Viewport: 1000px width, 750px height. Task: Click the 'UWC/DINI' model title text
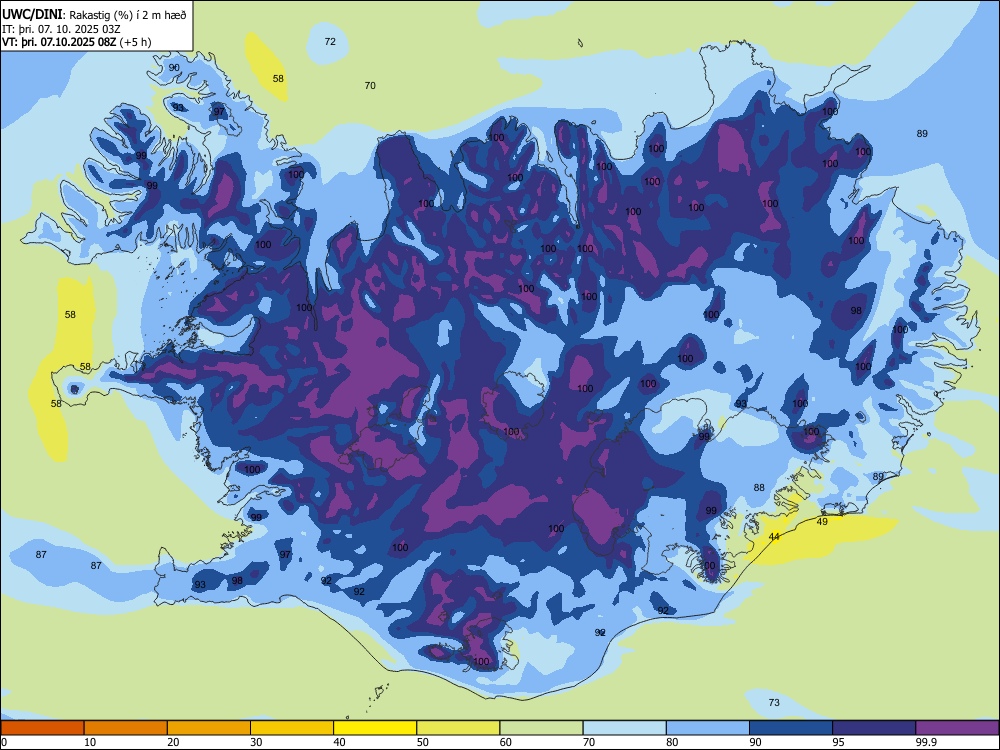click(33, 15)
